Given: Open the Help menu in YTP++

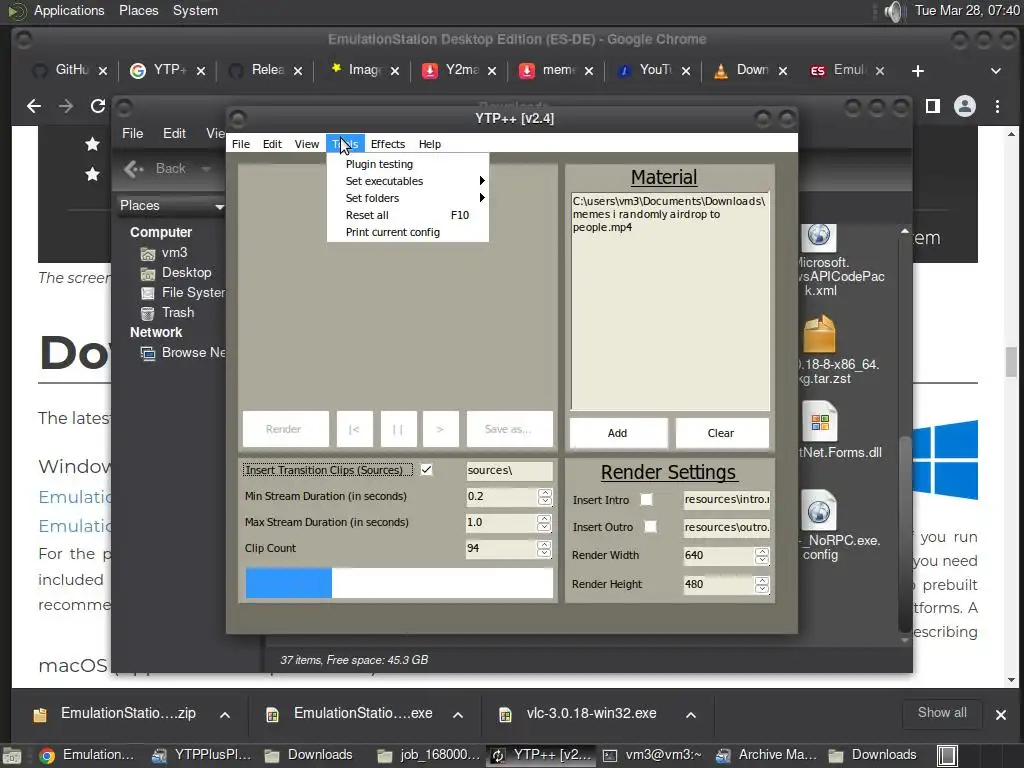Looking at the screenshot, I should point(430,144).
